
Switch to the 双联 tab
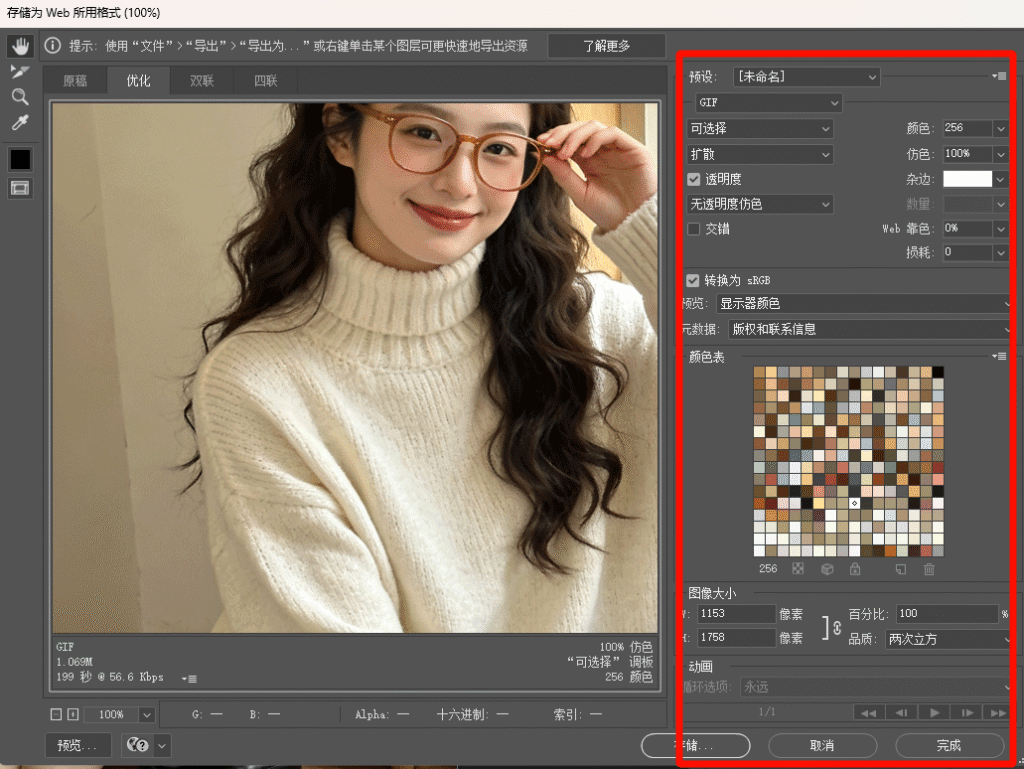click(202, 81)
